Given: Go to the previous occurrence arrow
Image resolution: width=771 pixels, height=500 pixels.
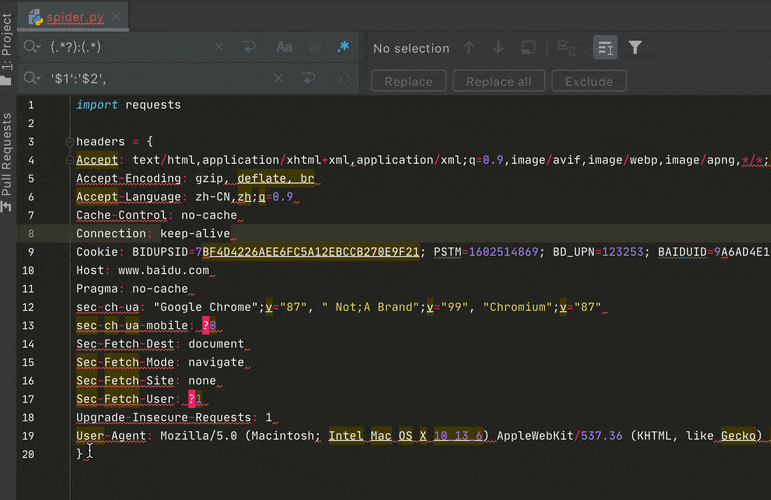Looking at the screenshot, I should coord(468,48).
